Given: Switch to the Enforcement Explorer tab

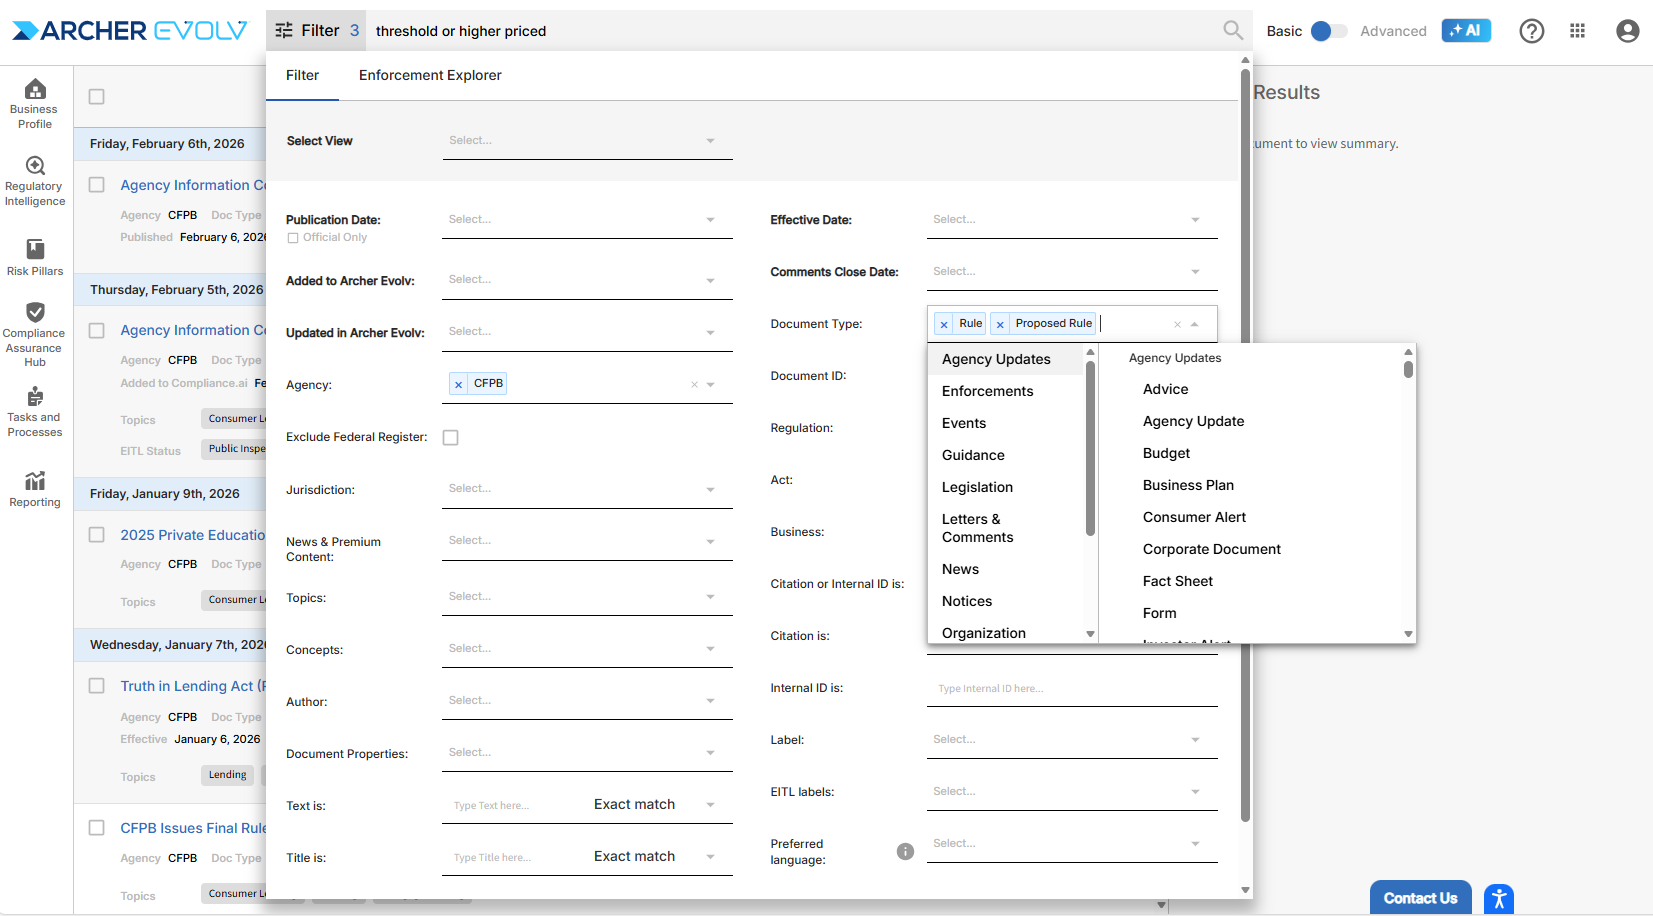Looking at the screenshot, I should [430, 76].
